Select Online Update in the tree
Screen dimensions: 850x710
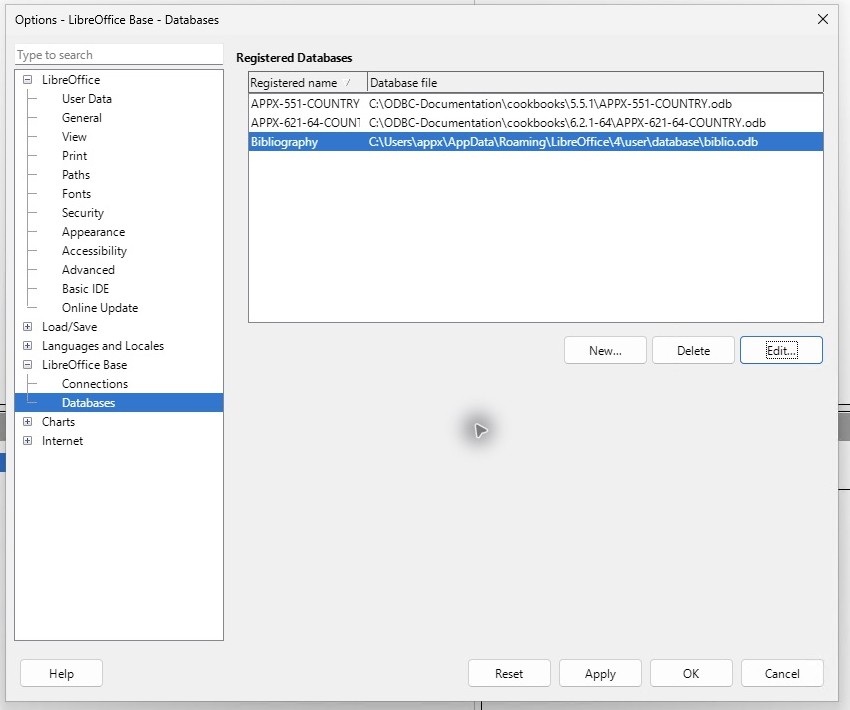(x=100, y=307)
